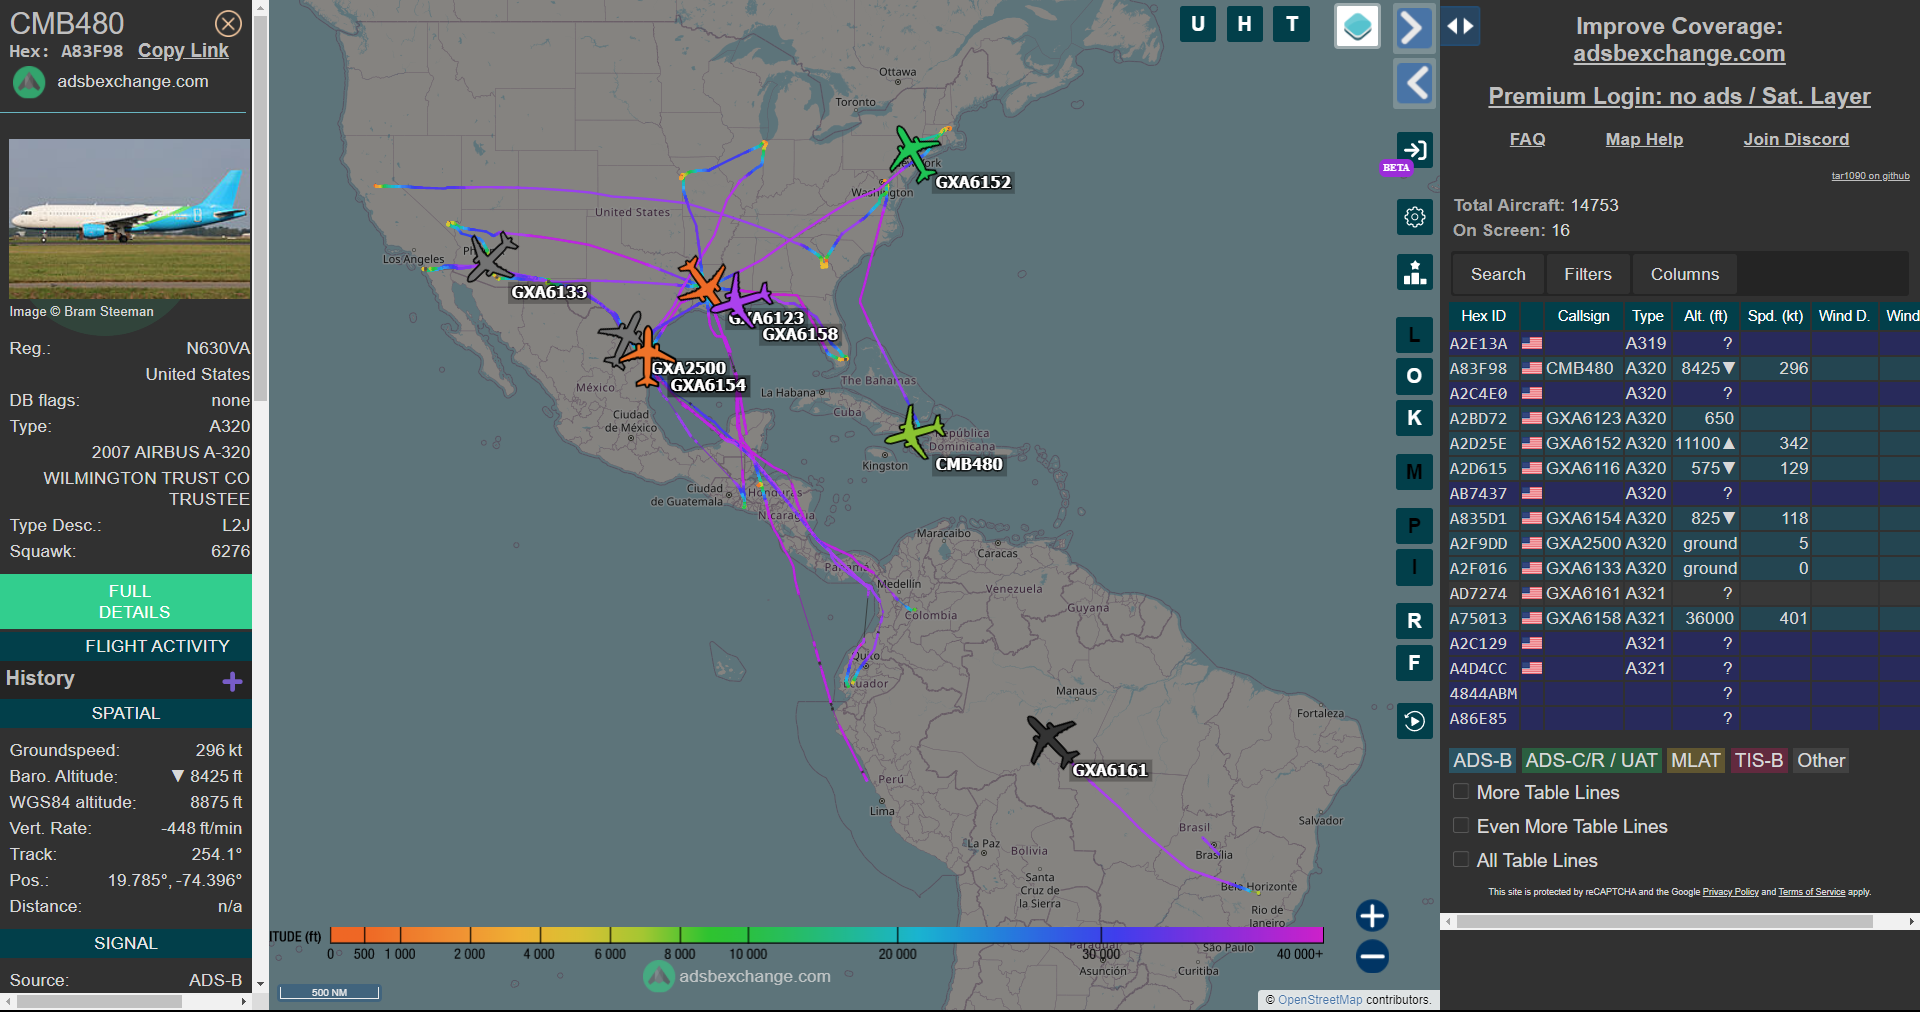Sort table by Callsign column
1920x1012 pixels.
[x=1583, y=316]
